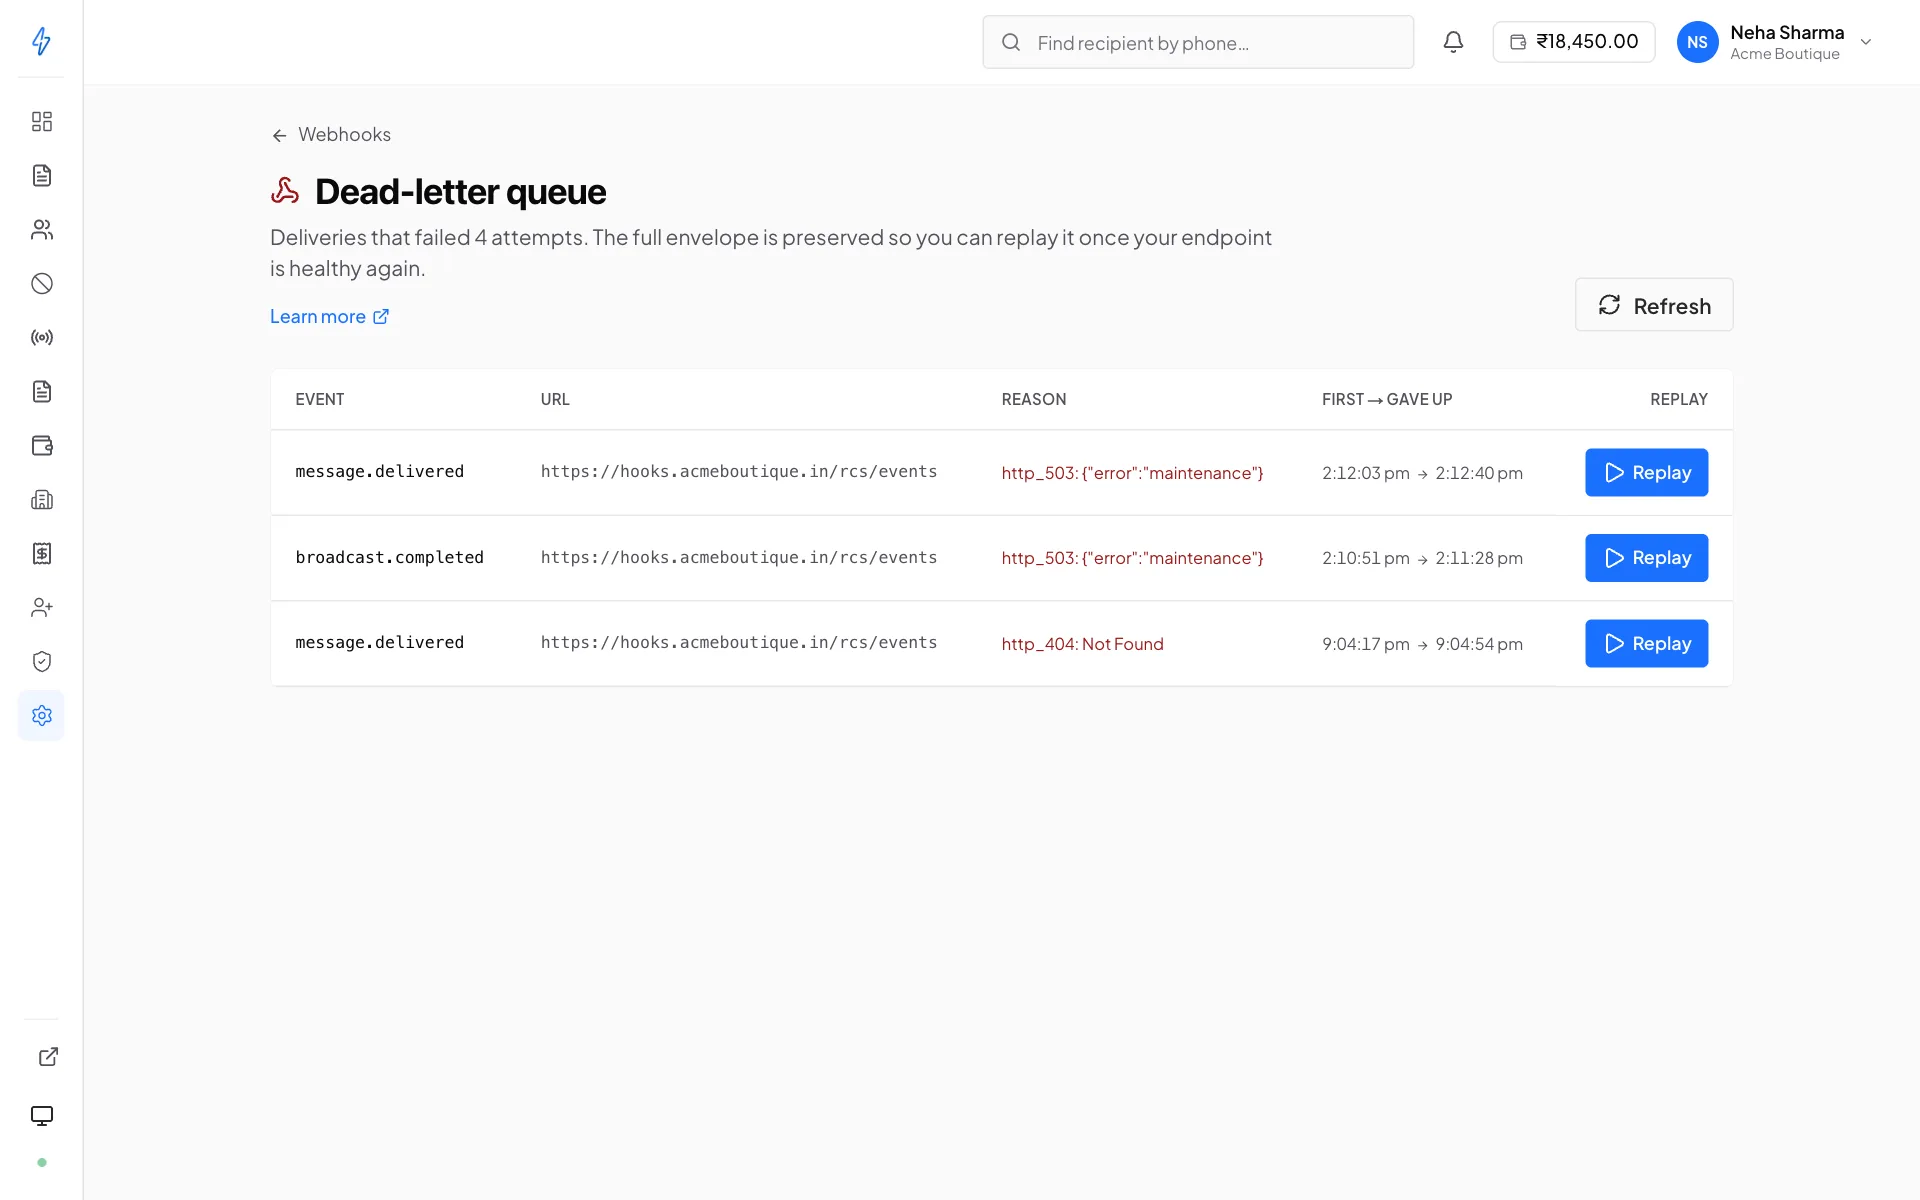Open the building icon in sidebar
The image size is (1920, 1200).
point(41,500)
